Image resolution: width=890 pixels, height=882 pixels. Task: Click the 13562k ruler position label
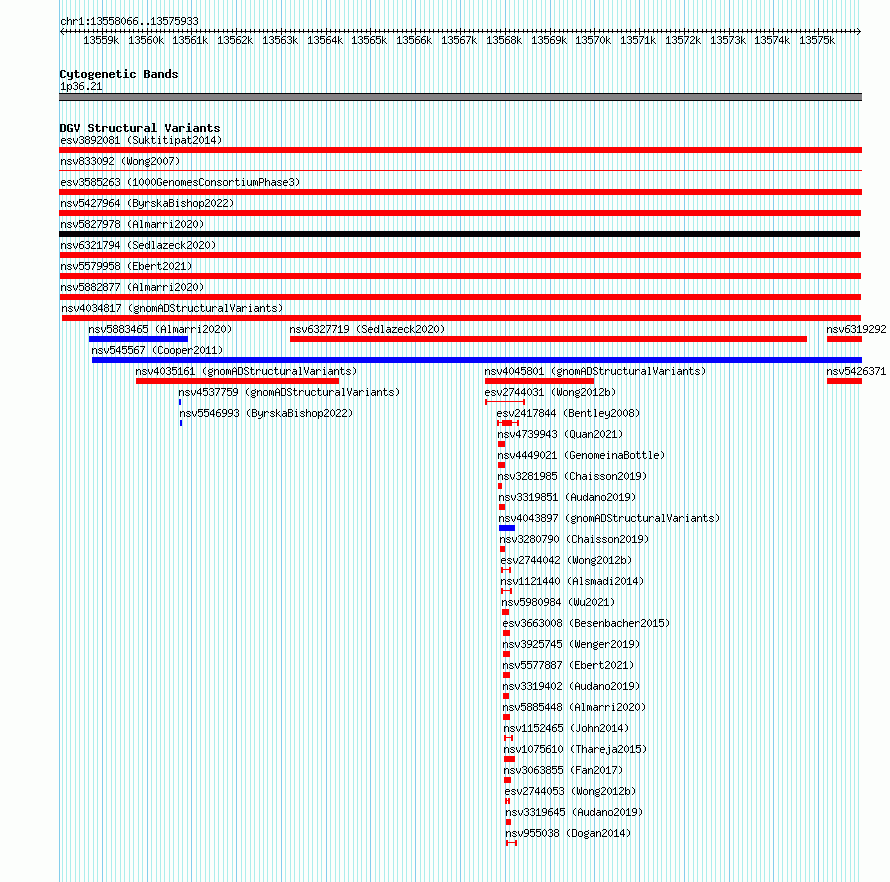pyautogui.click(x=235, y=40)
